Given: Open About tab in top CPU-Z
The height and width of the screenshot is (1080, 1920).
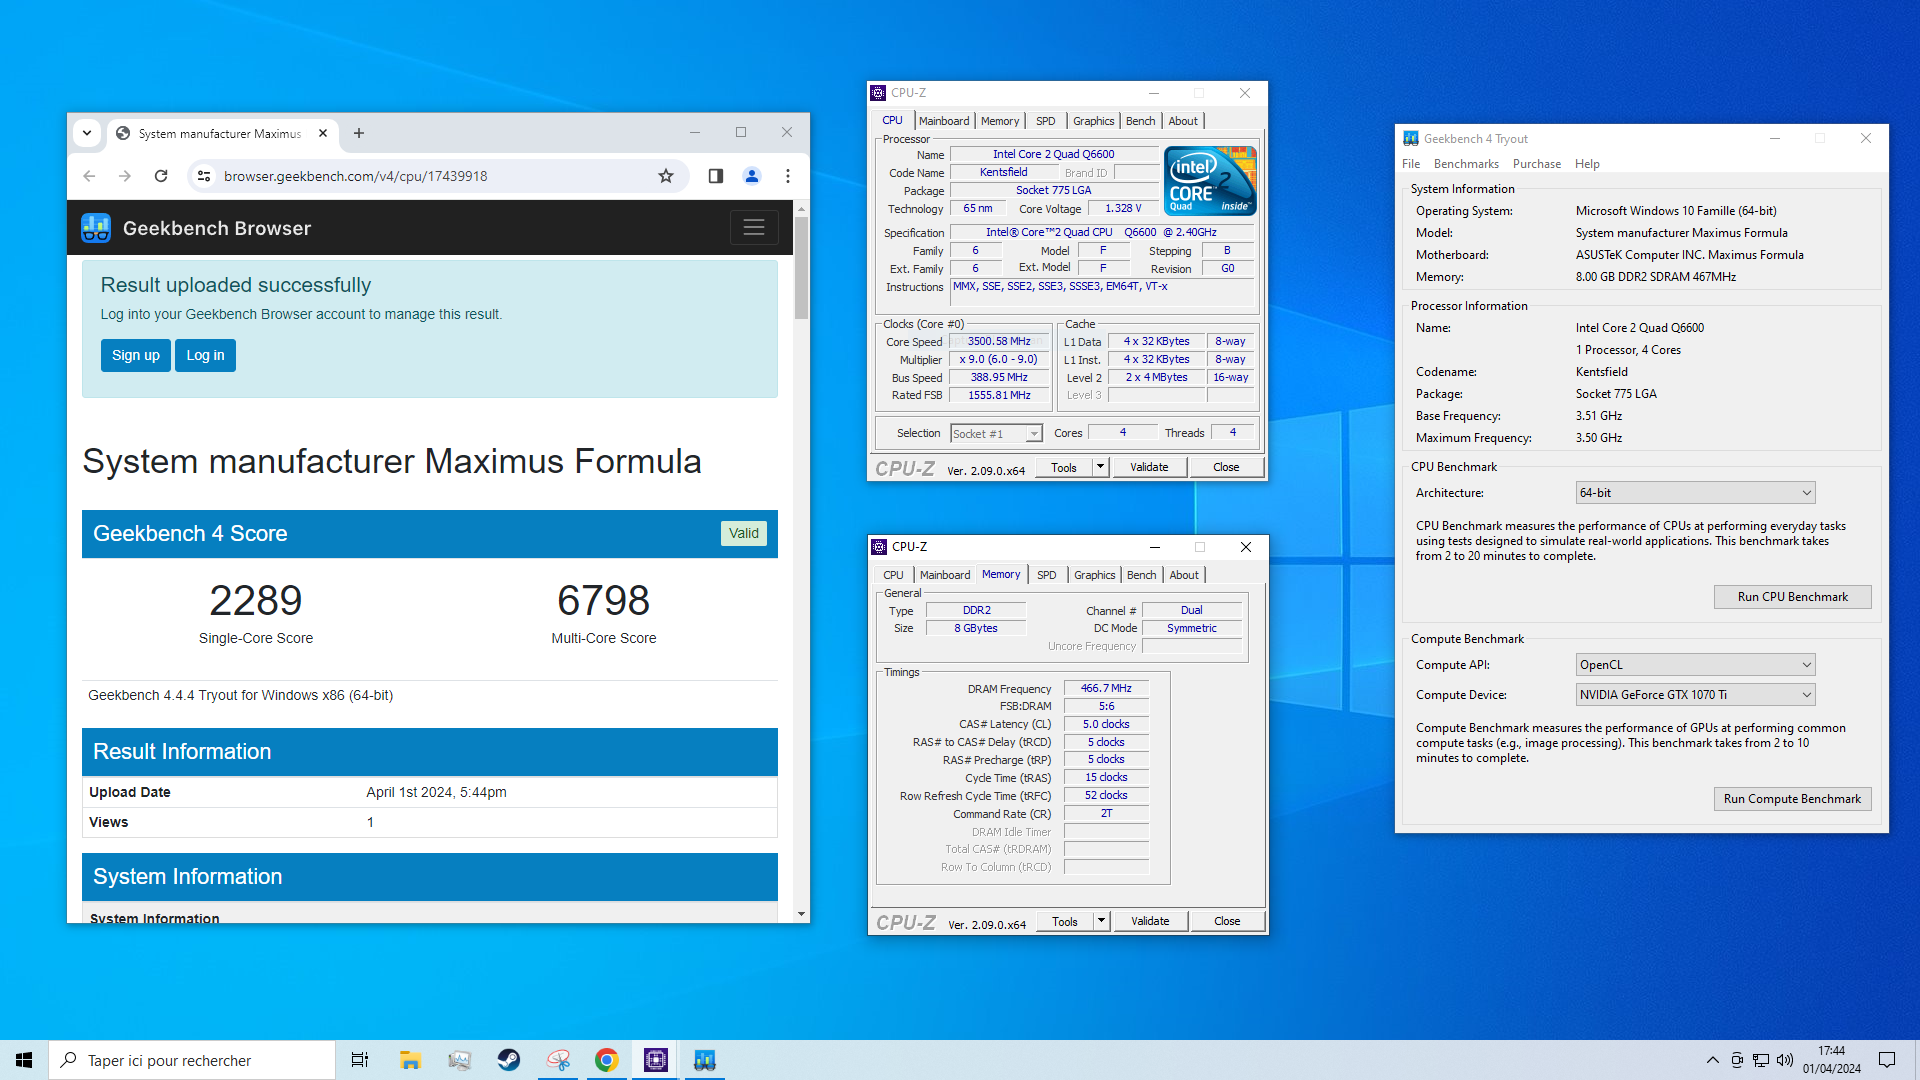Looking at the screenshot, I should [1183, 121].
